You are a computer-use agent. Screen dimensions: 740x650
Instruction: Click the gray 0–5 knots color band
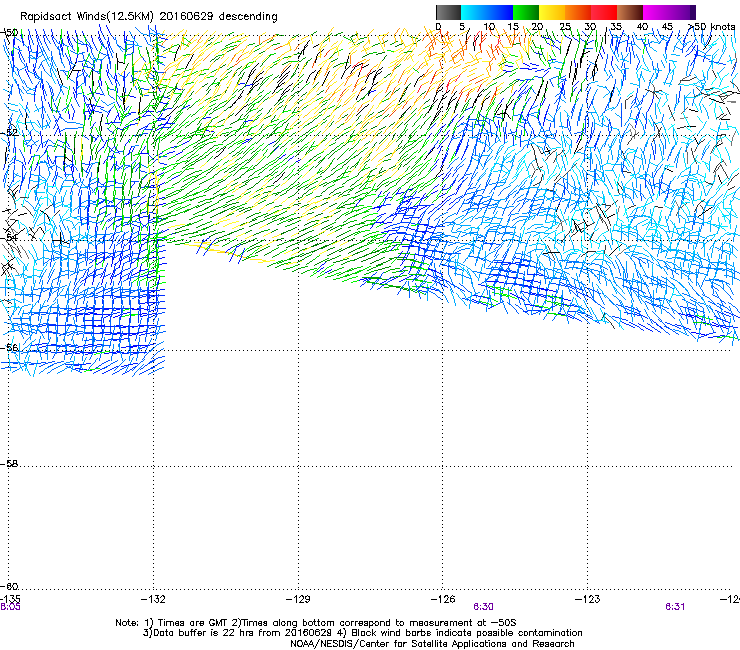(448, 12)
